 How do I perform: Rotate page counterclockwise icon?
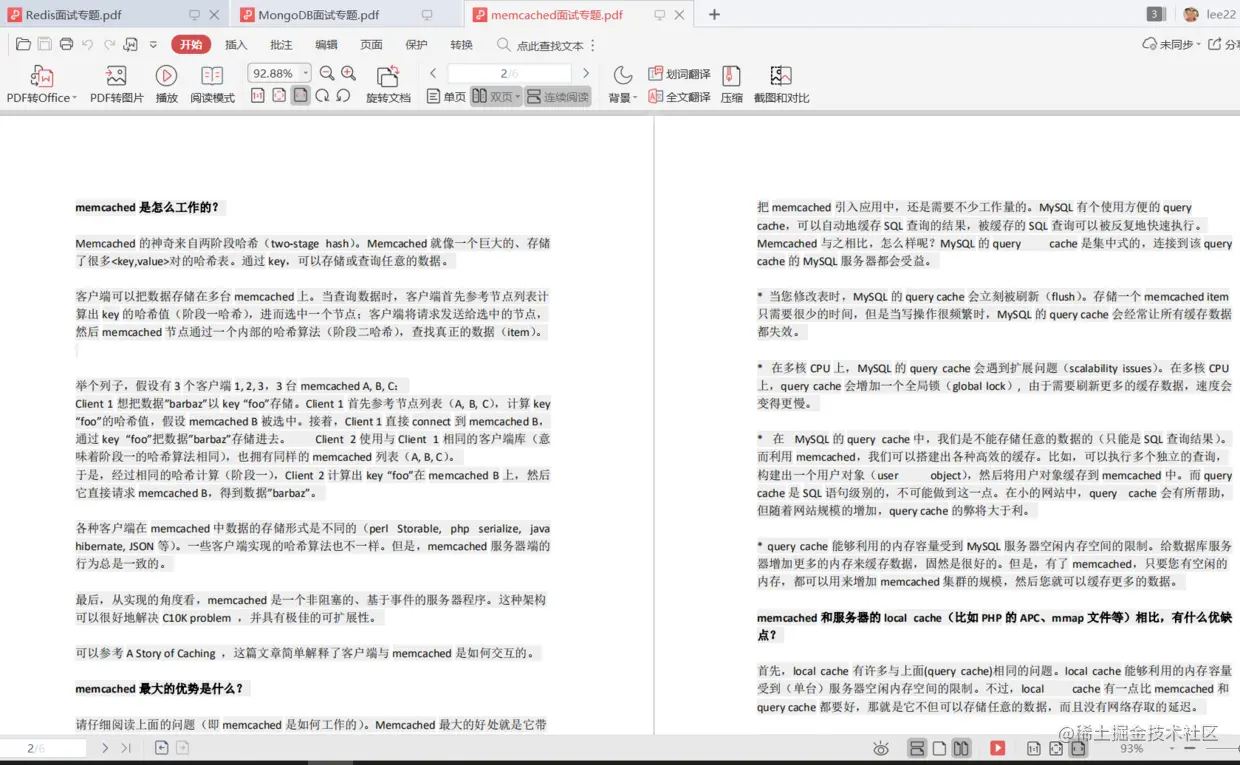coord(343,96)
